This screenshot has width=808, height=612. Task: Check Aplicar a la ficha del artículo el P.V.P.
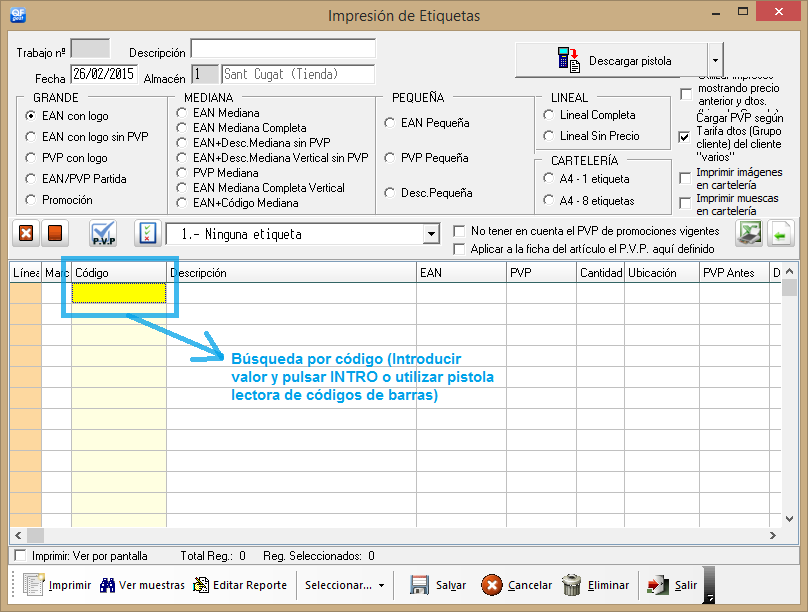click(x=459, y=249)
